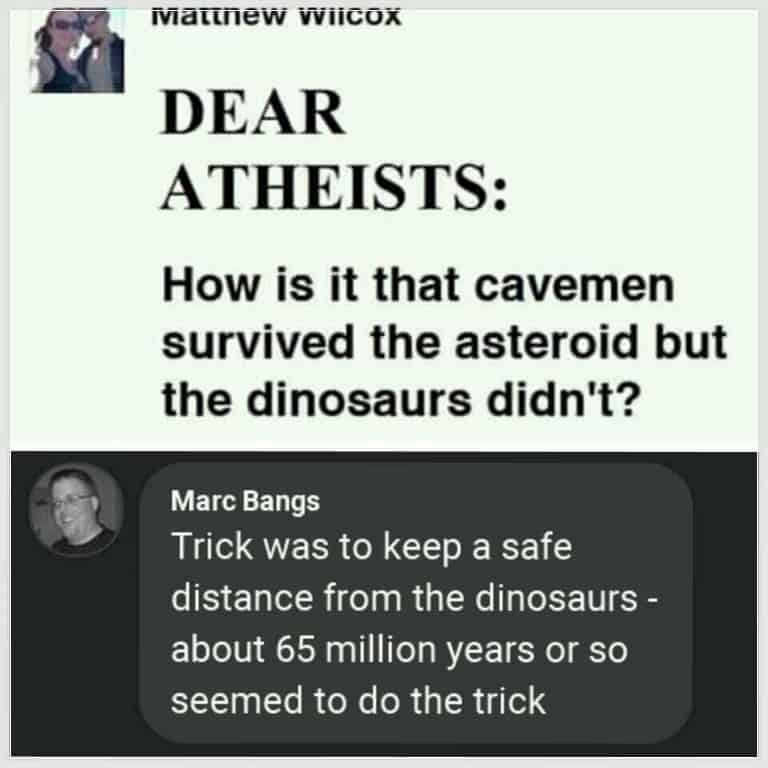Click 'Trick was to keep a safe' line
Viewport: 768px width, 768px height.
click(x=372, y=547)
